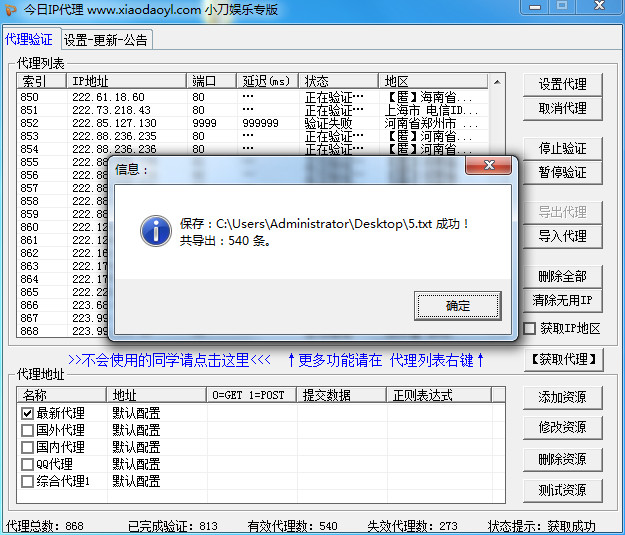
Task: Clear unused IPs with 清除无用IP
Action: (x=562, y=300)
